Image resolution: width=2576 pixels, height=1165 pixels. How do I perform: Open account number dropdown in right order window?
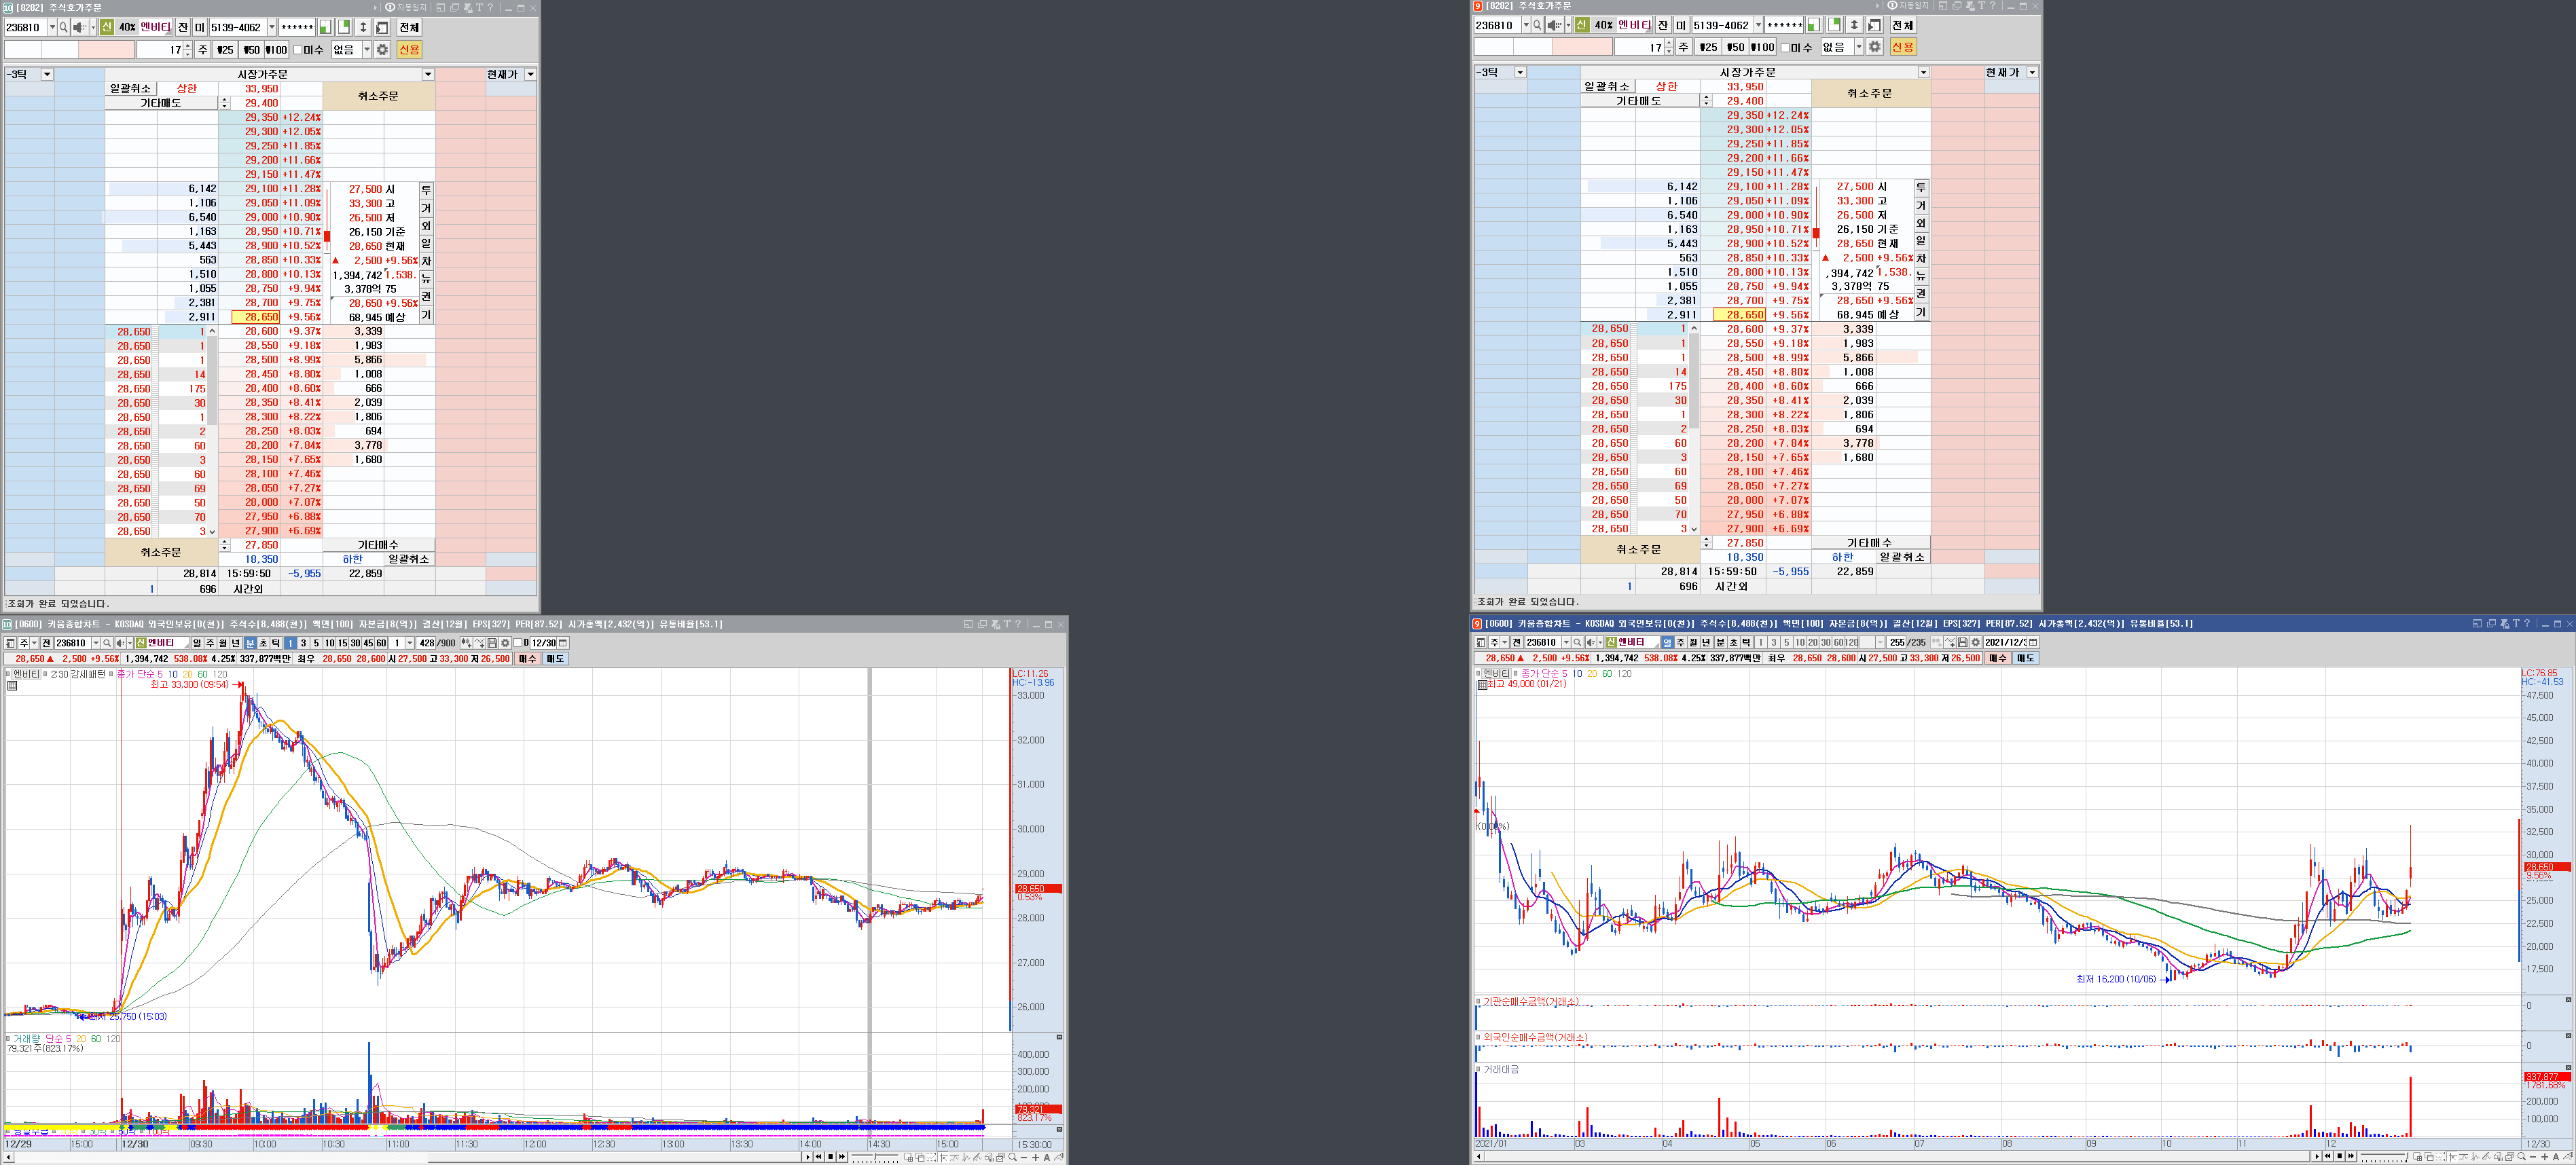[1758, 25]
